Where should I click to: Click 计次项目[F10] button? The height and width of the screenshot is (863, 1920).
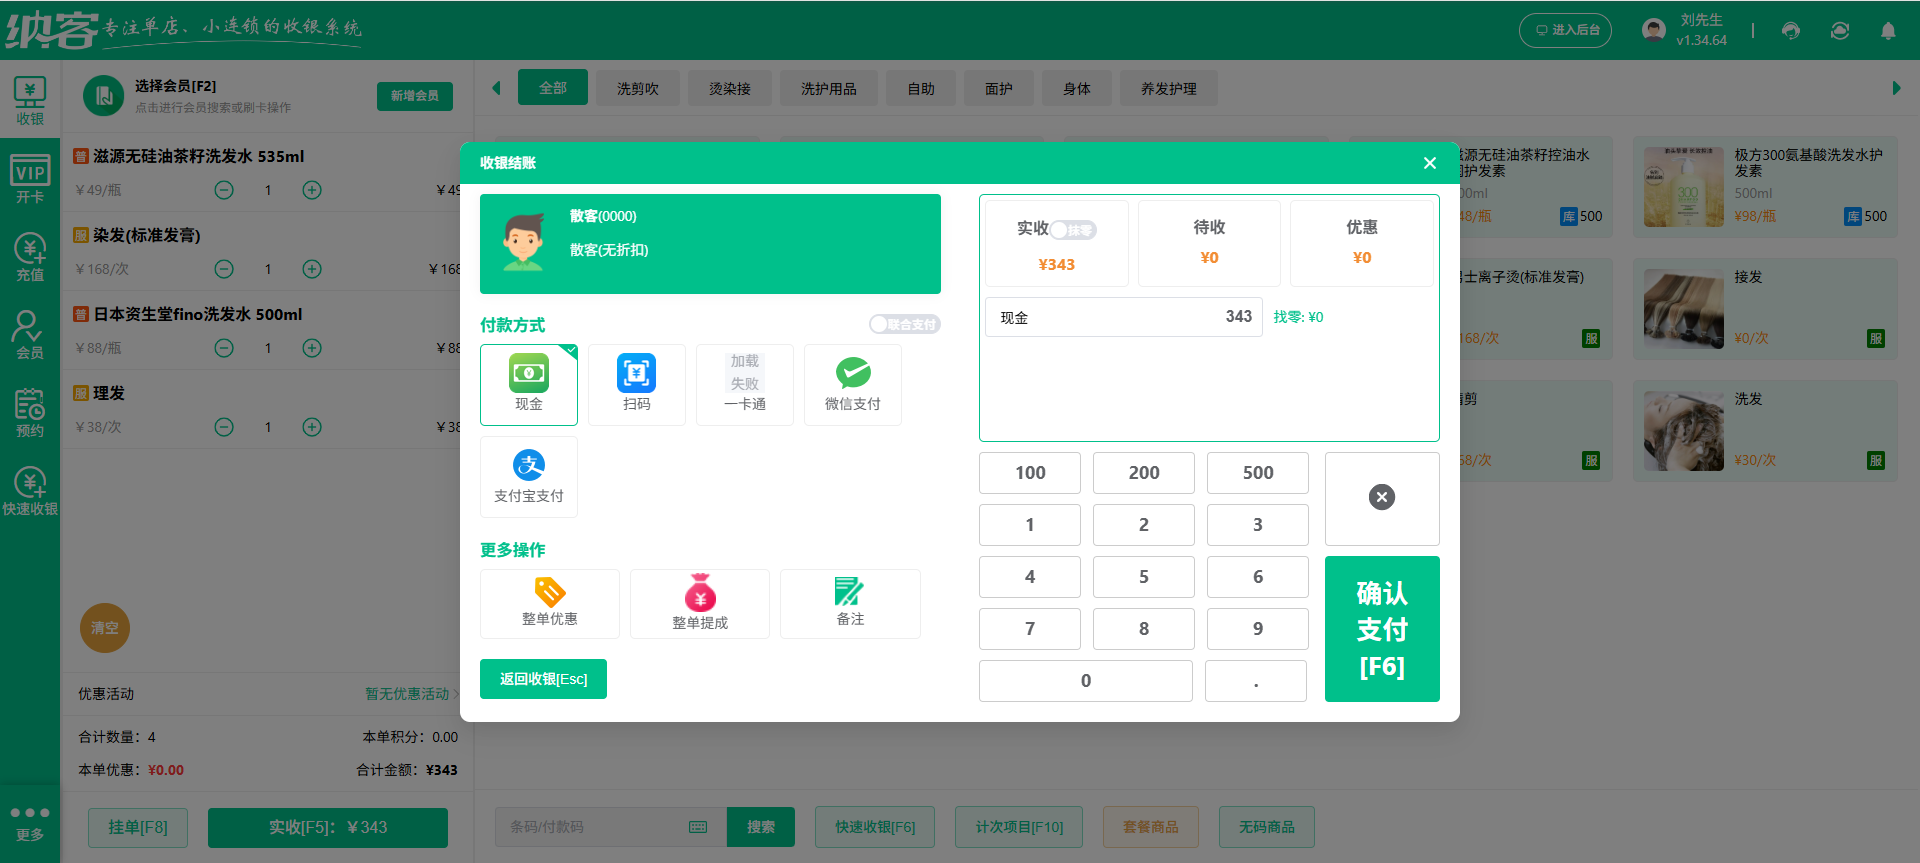1020,827
